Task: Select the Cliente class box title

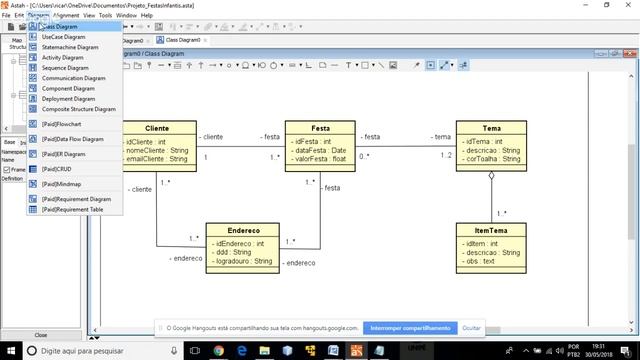Action: click(x=157, y=128)
